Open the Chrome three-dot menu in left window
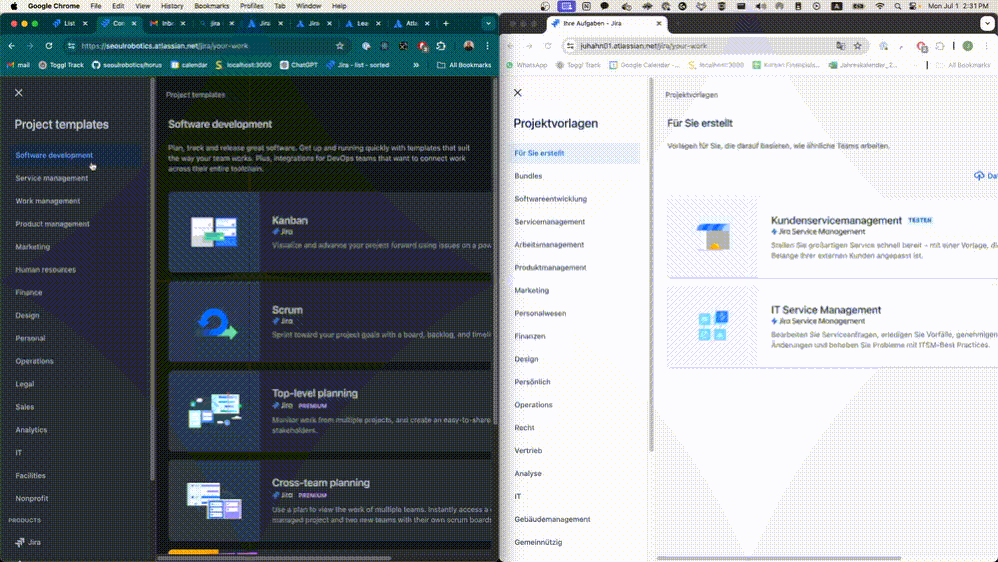Viewport: 998px width, 562px height. 488,46
